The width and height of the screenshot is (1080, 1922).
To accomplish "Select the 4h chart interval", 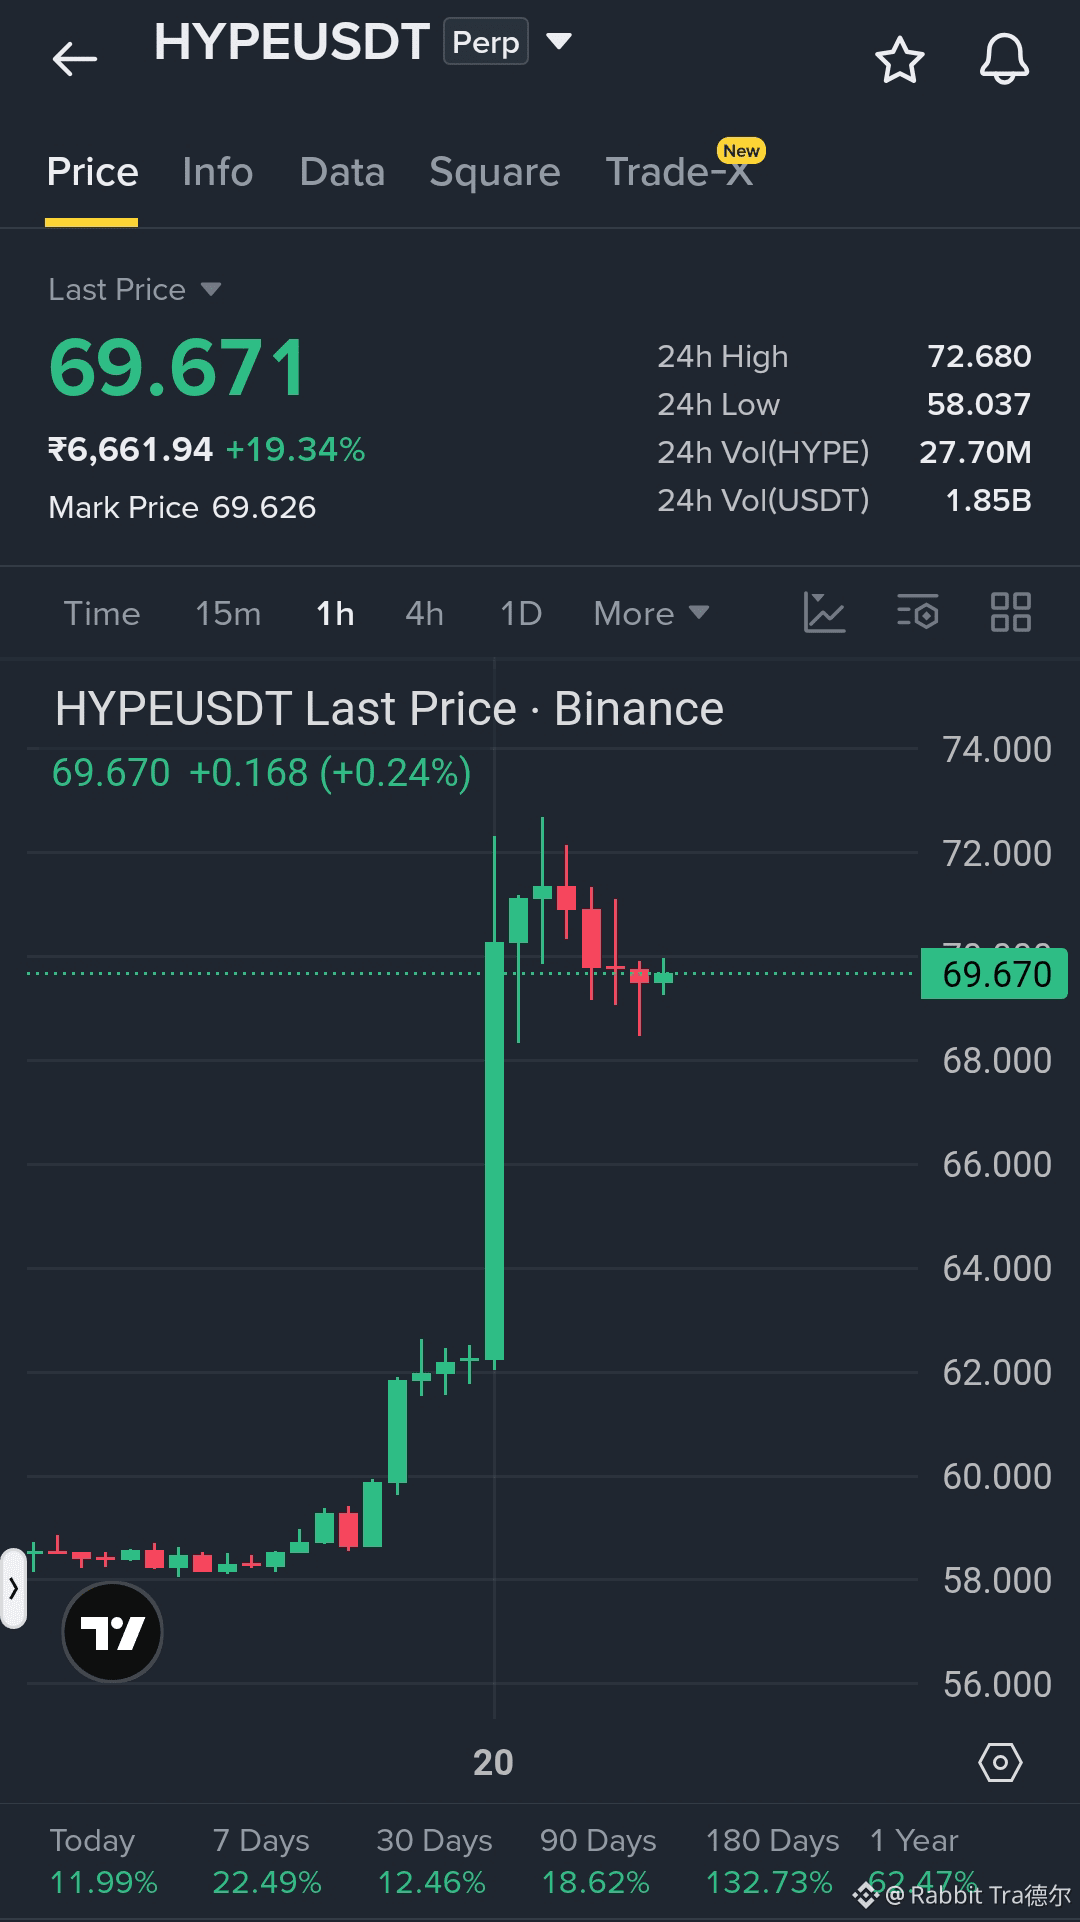I will tap(424, 613).
